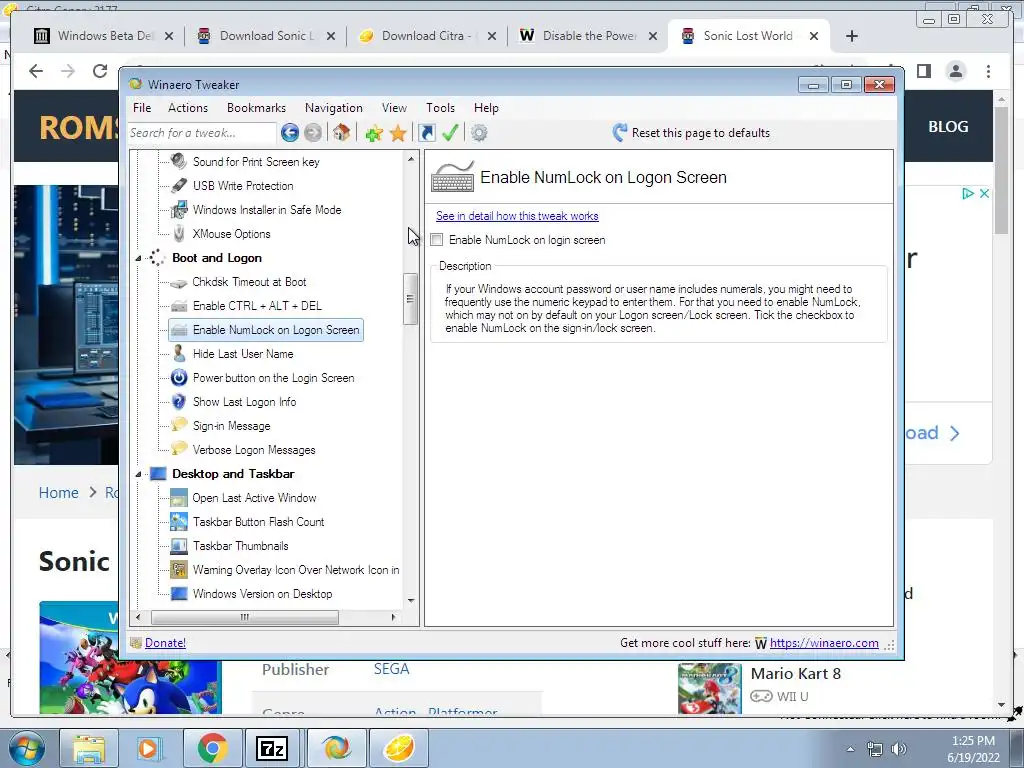
Task: Click the Taskbar Thumbnails icon
Action: coord(179,545)
